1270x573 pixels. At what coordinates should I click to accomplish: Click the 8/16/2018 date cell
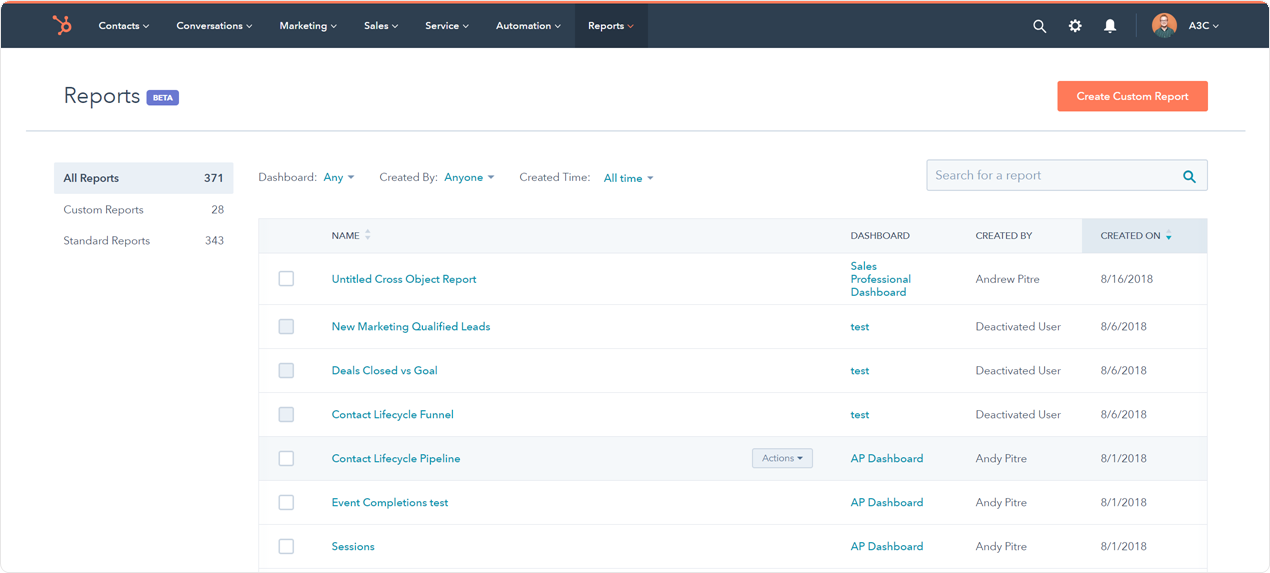(1127, 279)
